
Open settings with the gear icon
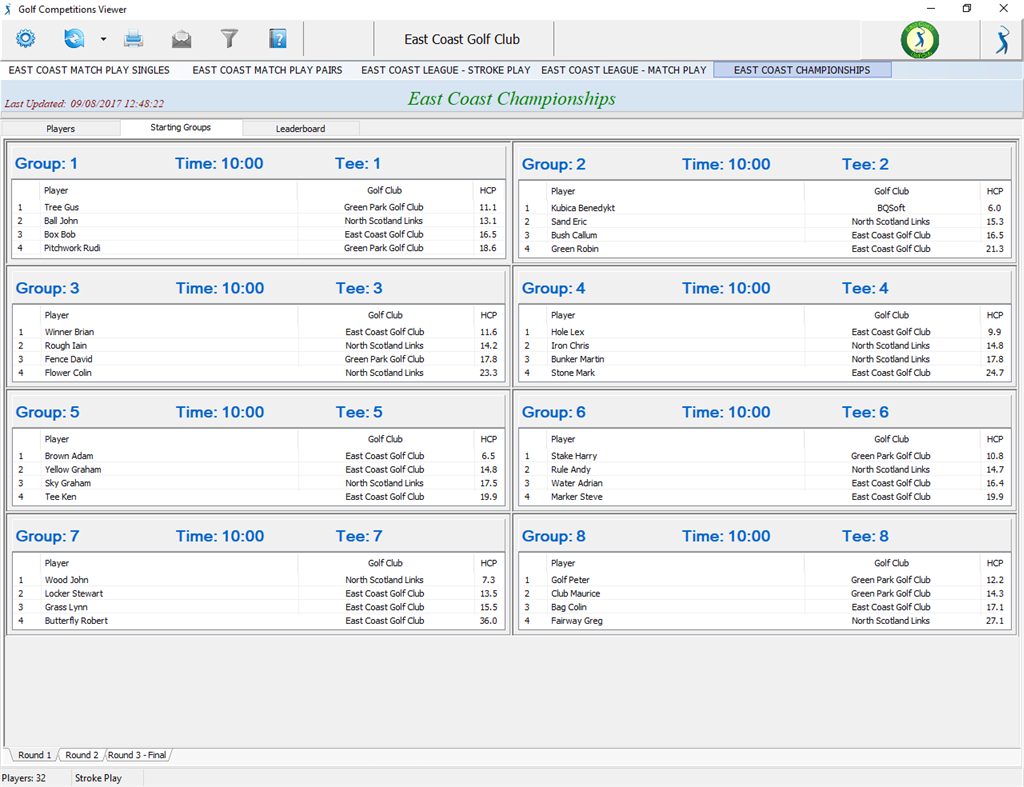click(x=25, y=39)
